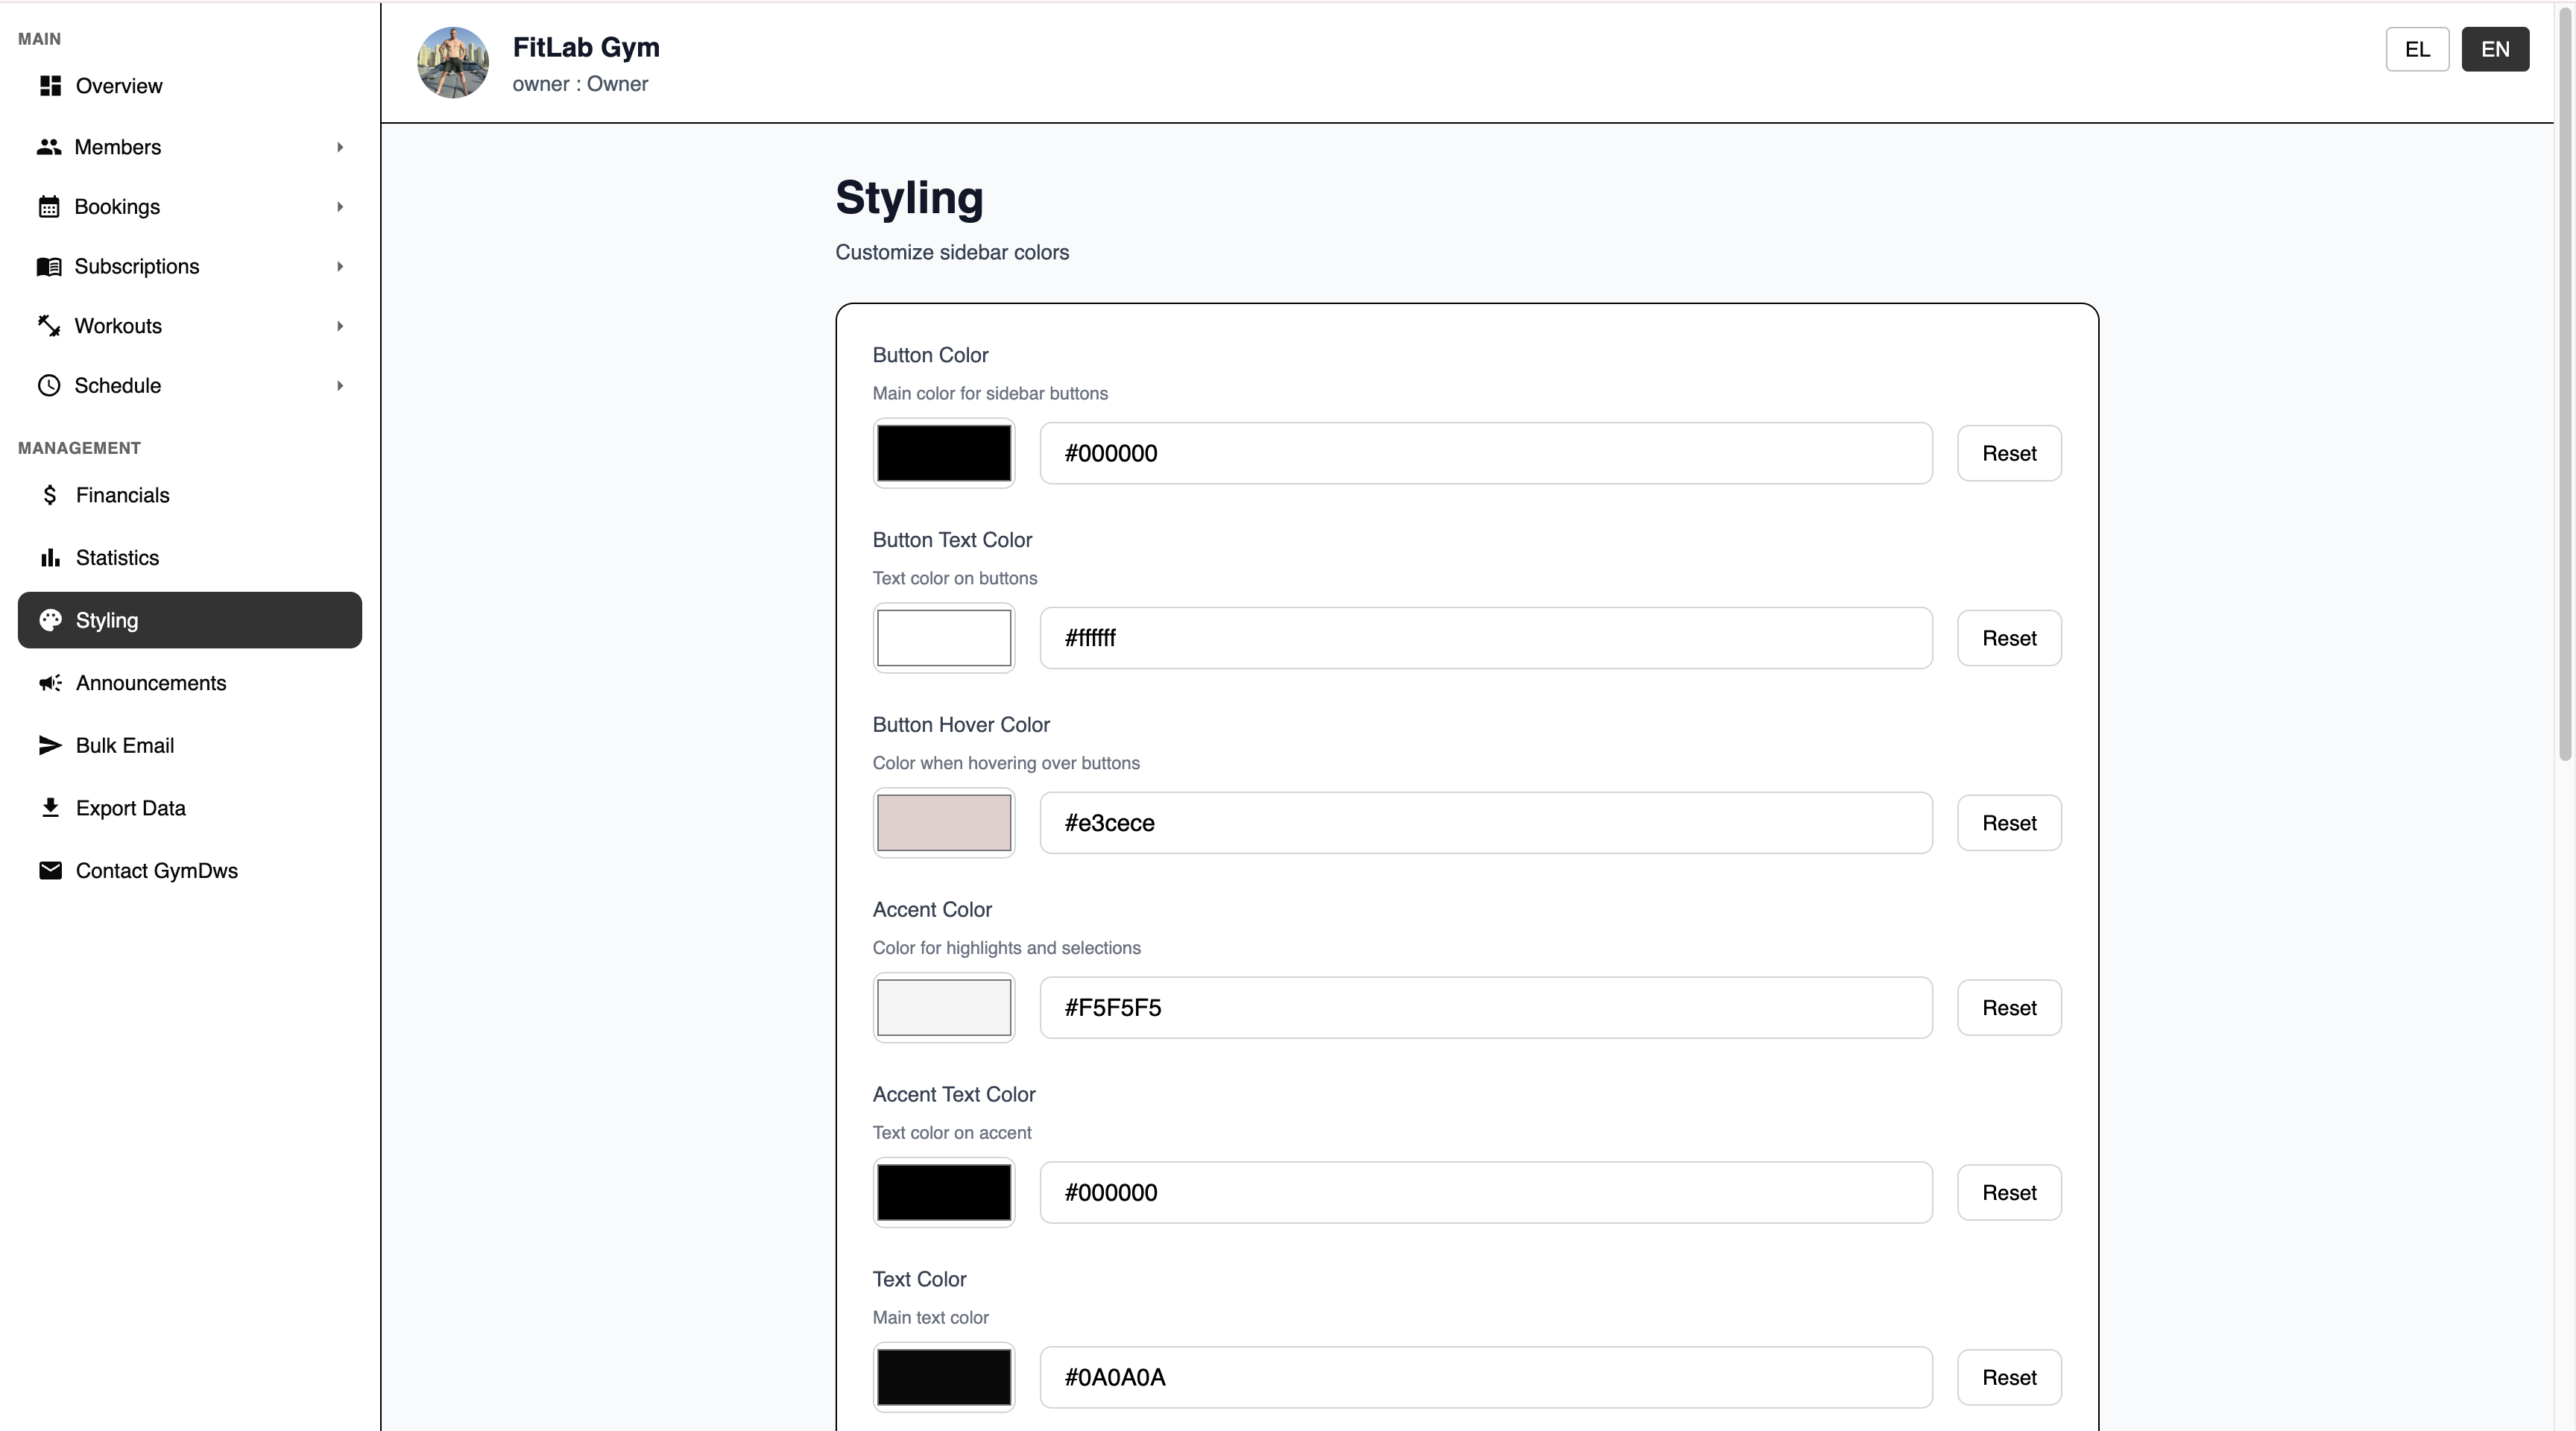Open Accent Color light gray swatch
This screenshot has width=2576, height=1431.
[x=944, y=1008]
